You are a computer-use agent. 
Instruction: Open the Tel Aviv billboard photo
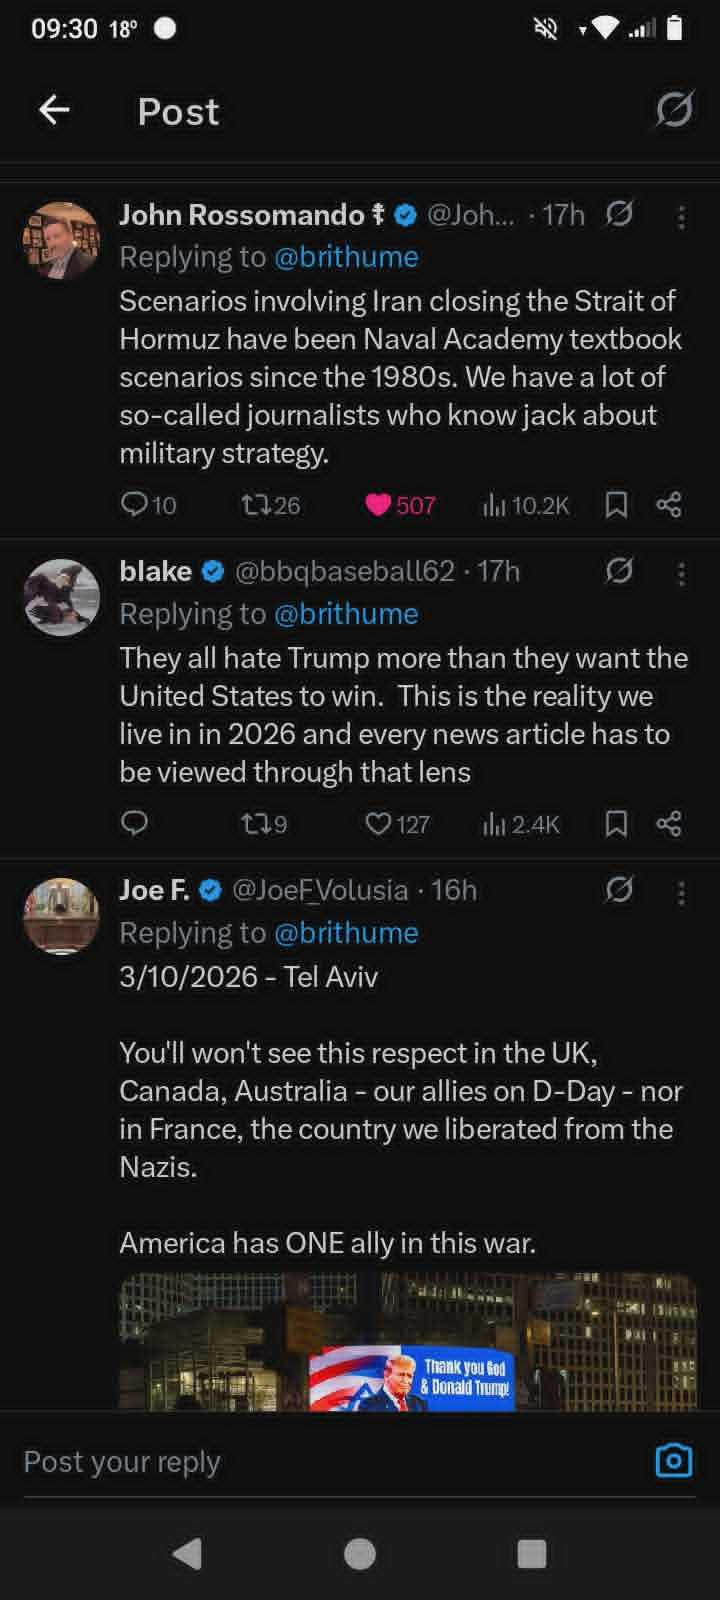(408, 1342)
